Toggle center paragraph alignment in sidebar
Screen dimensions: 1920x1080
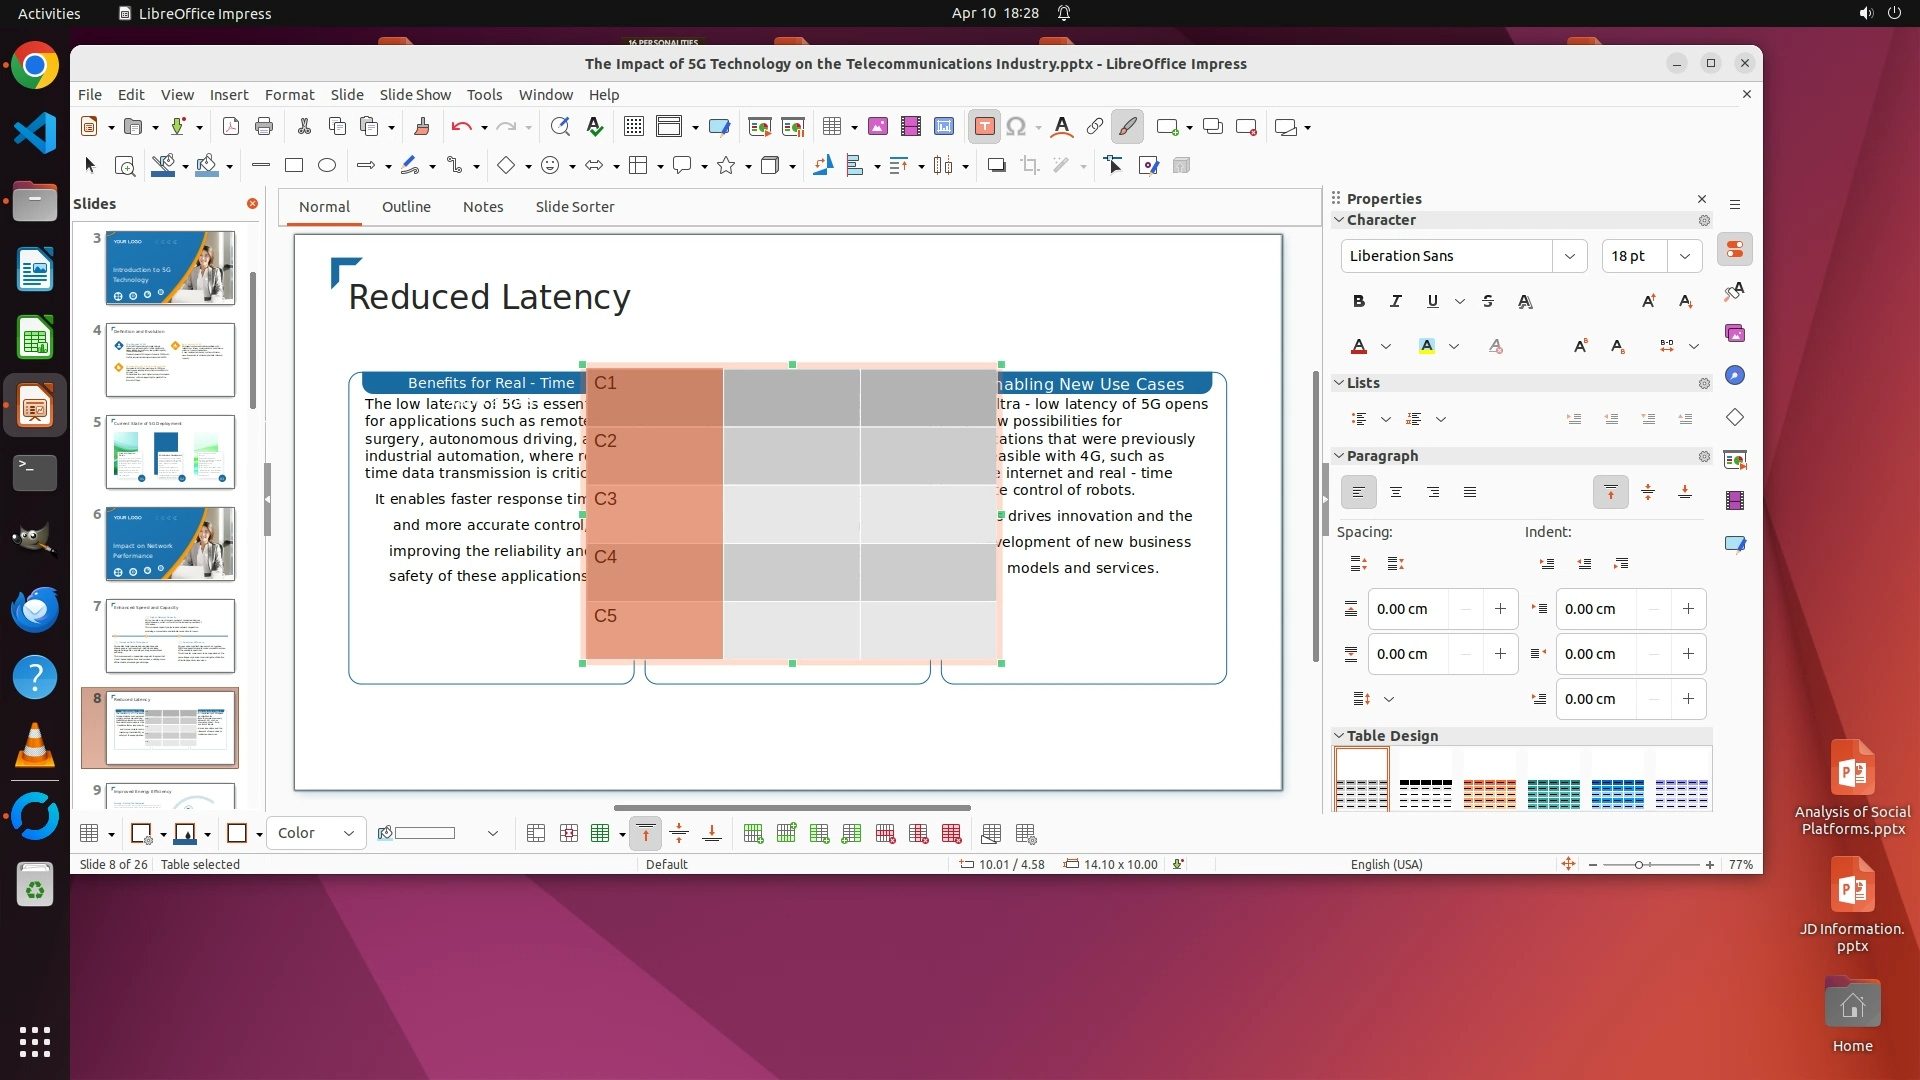tap(1396, 492)
